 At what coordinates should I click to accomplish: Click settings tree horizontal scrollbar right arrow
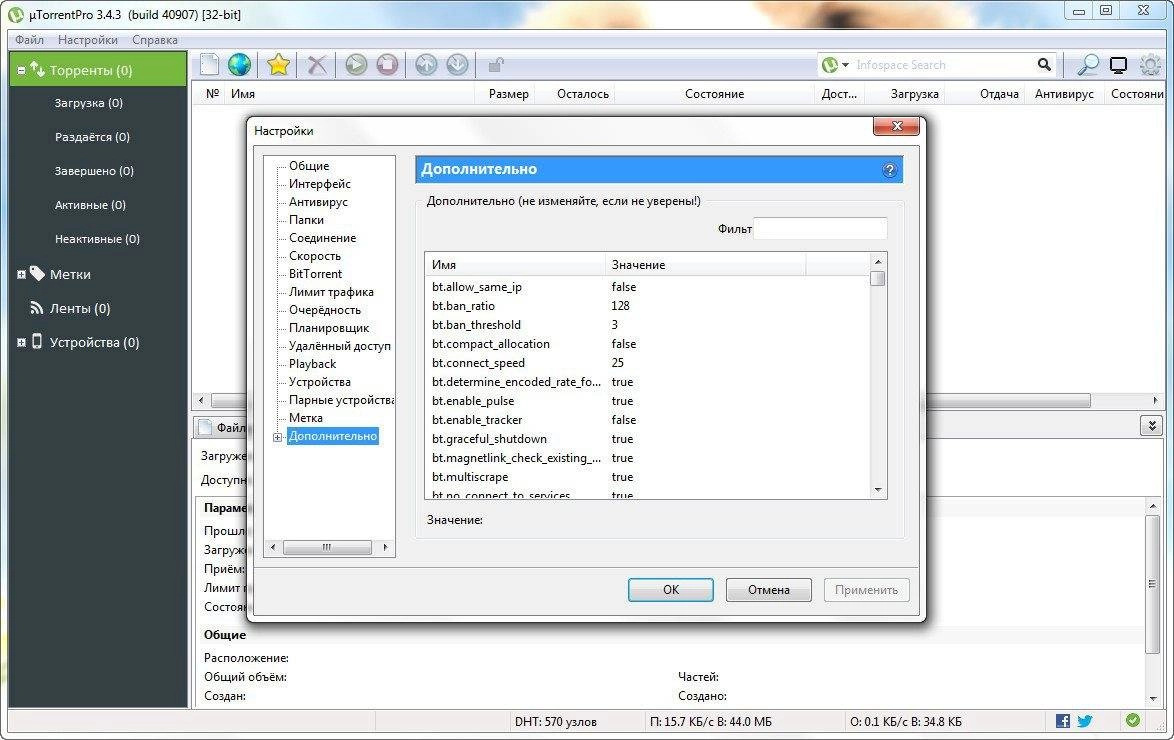(385, 548)
